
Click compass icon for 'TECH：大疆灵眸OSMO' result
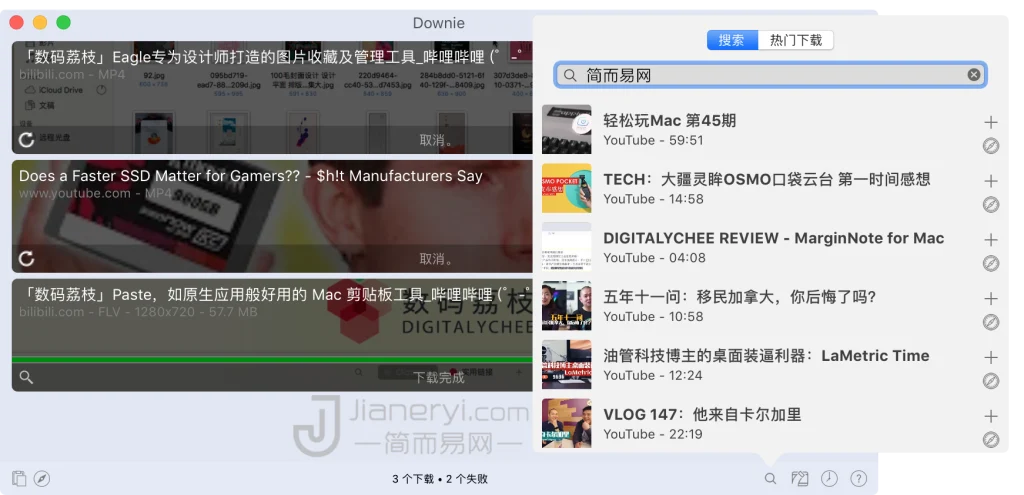(991, 204)
